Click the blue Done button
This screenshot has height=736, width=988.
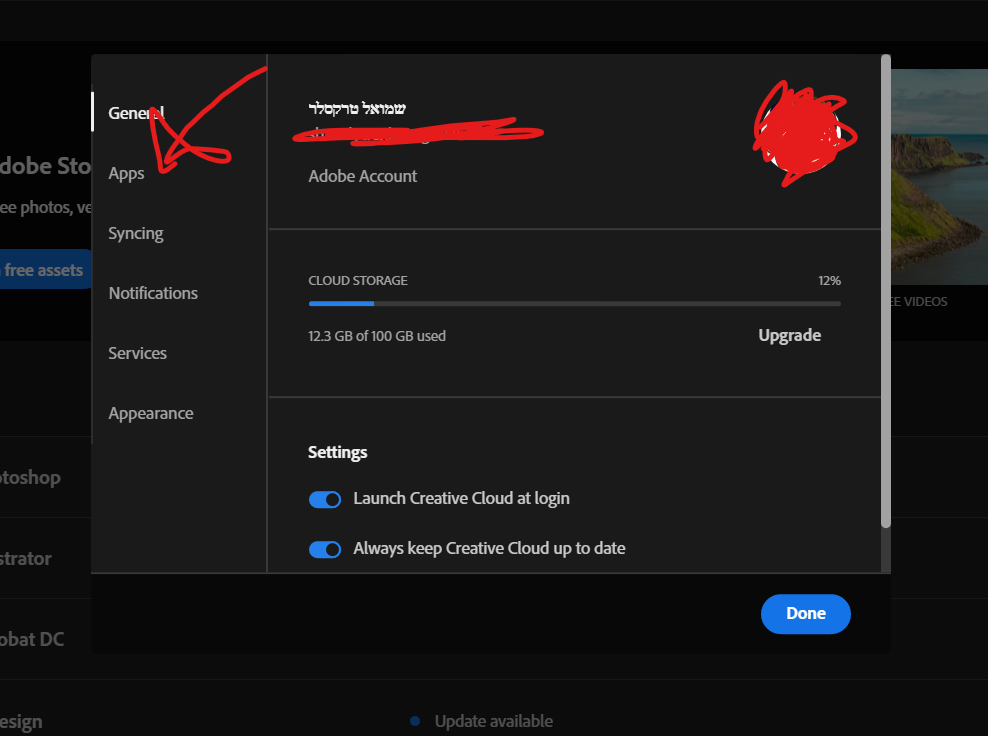(x=805, y=614)
